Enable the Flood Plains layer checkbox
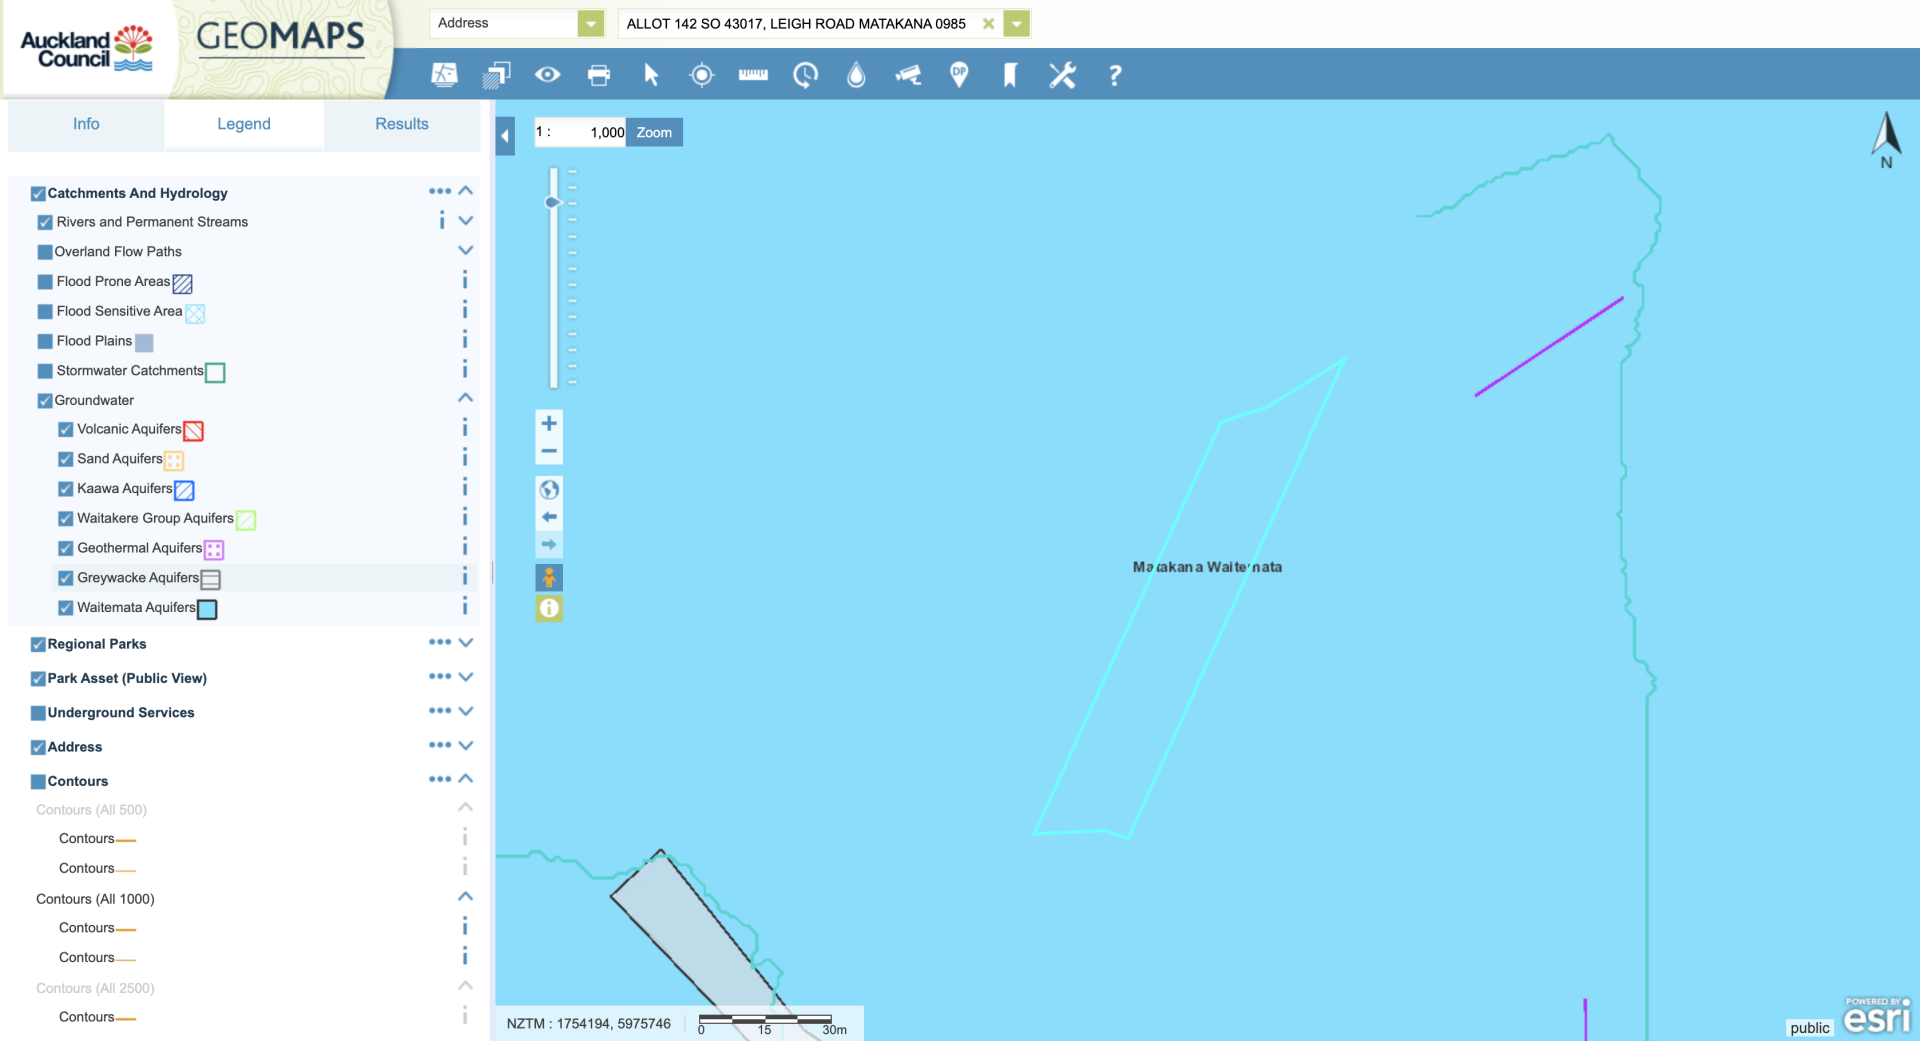1920x1041 pixels. (45, 341)
